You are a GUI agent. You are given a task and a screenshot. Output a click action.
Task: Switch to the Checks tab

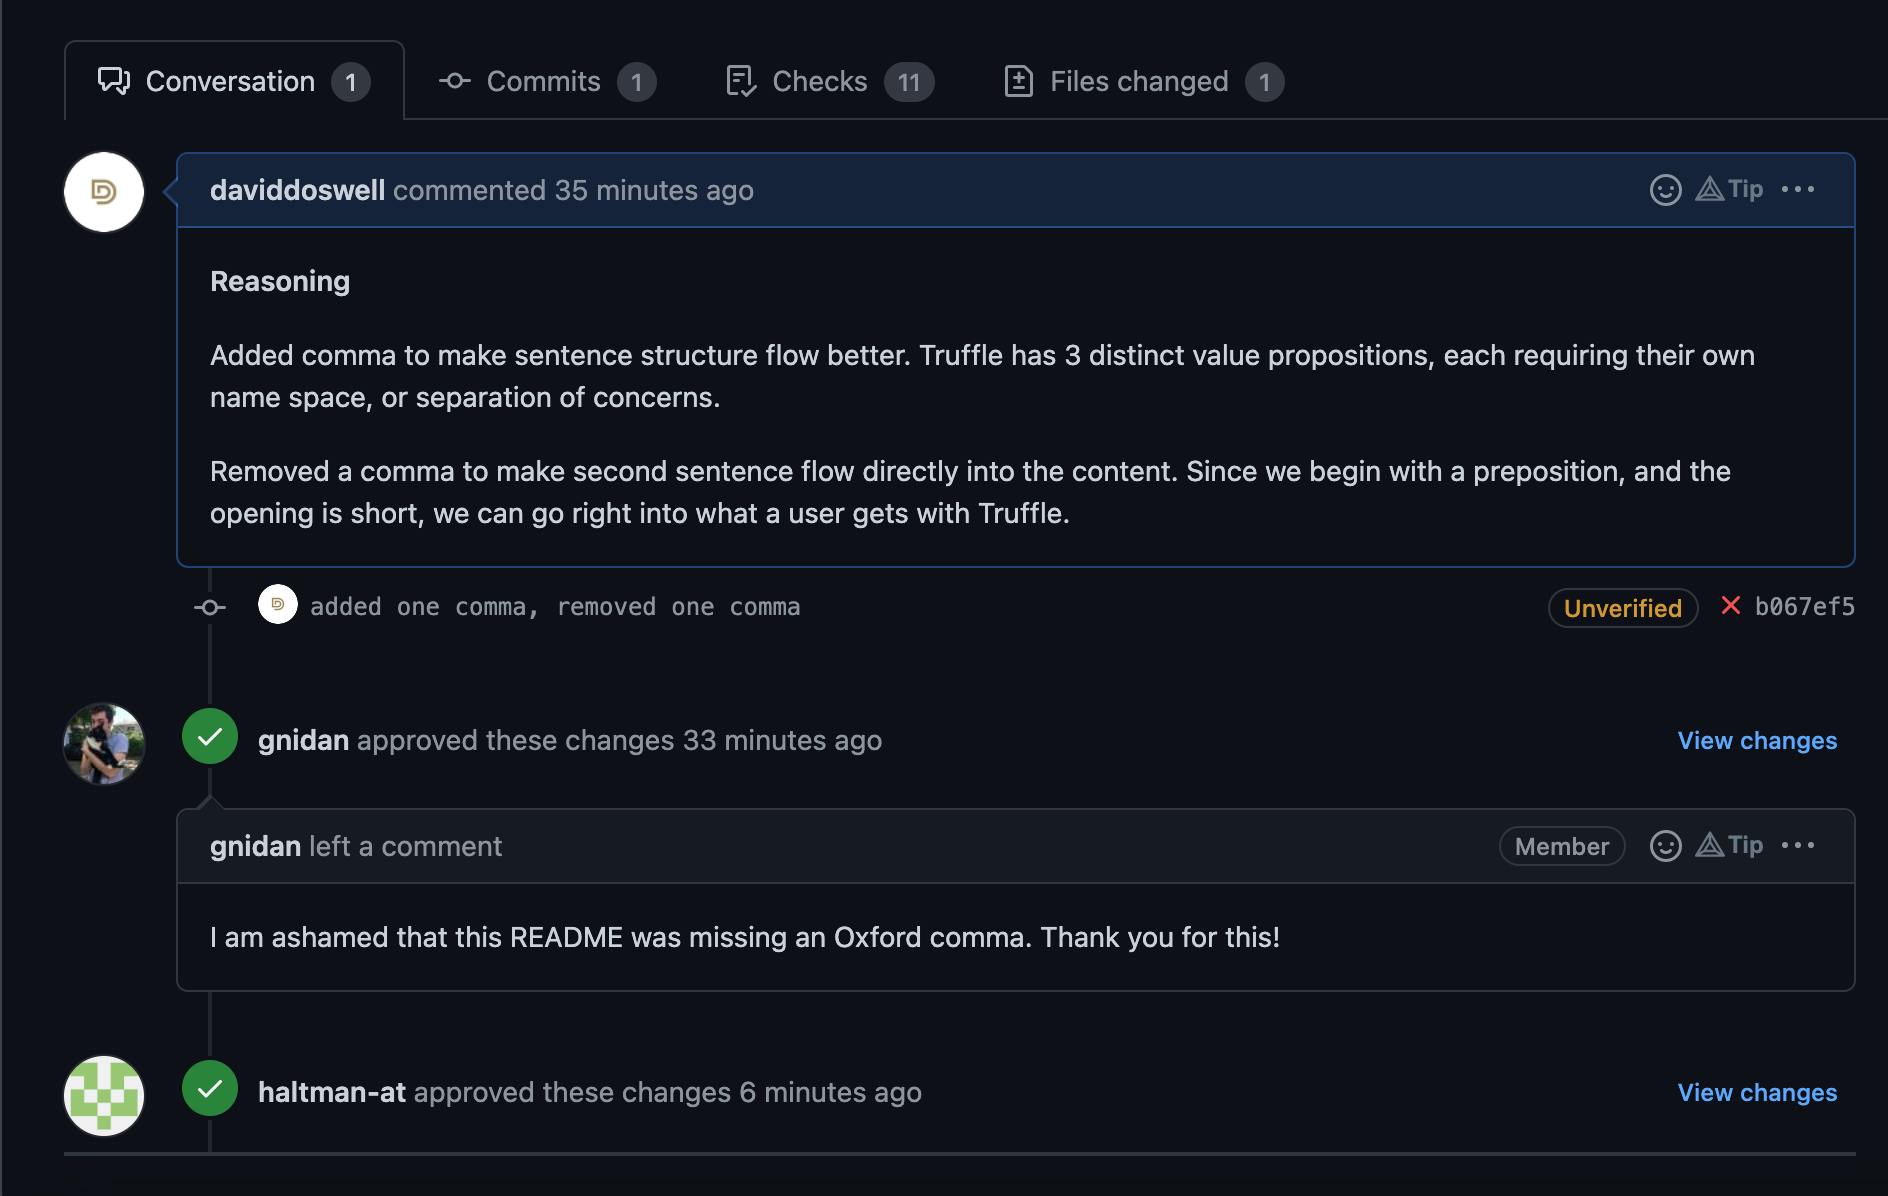tap(829, 82)
